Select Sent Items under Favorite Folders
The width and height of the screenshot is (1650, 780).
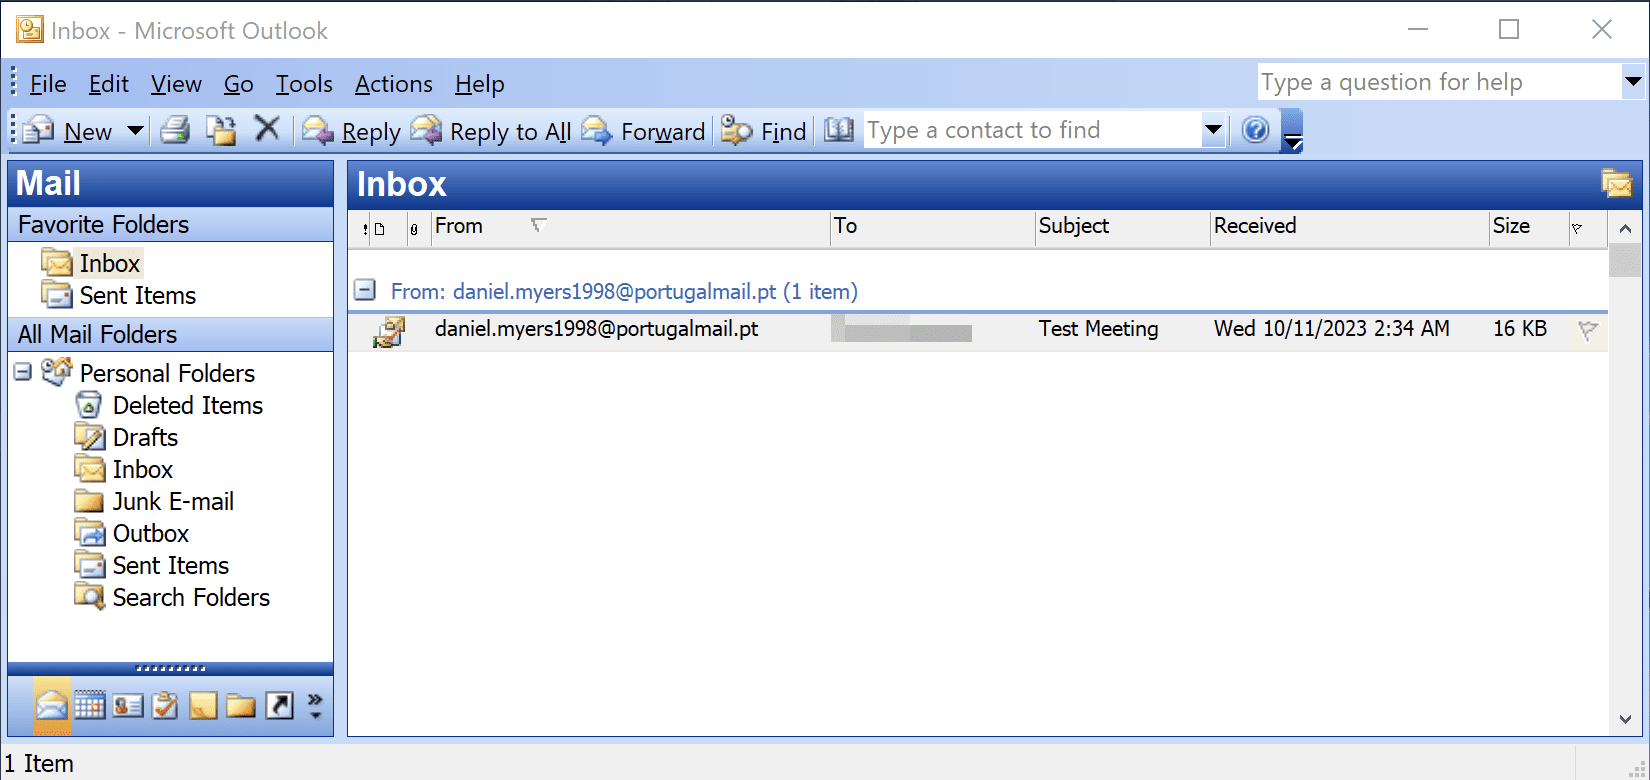119,295
